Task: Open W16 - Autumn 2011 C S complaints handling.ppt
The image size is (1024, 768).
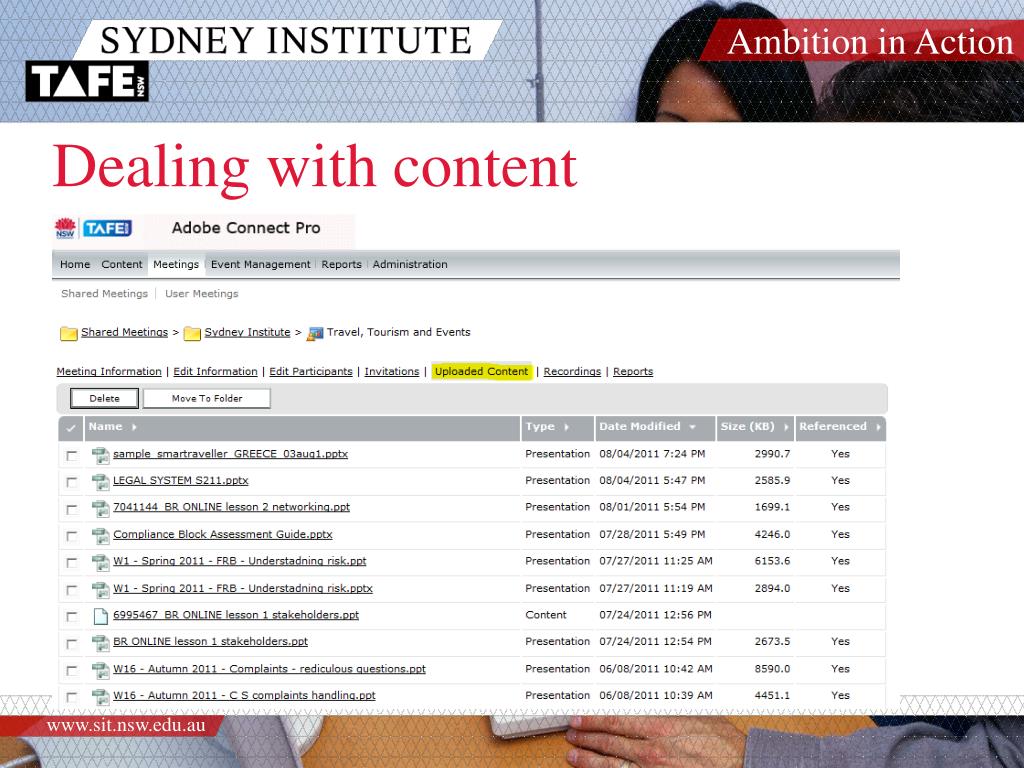Action: click(x=244, y=696)
